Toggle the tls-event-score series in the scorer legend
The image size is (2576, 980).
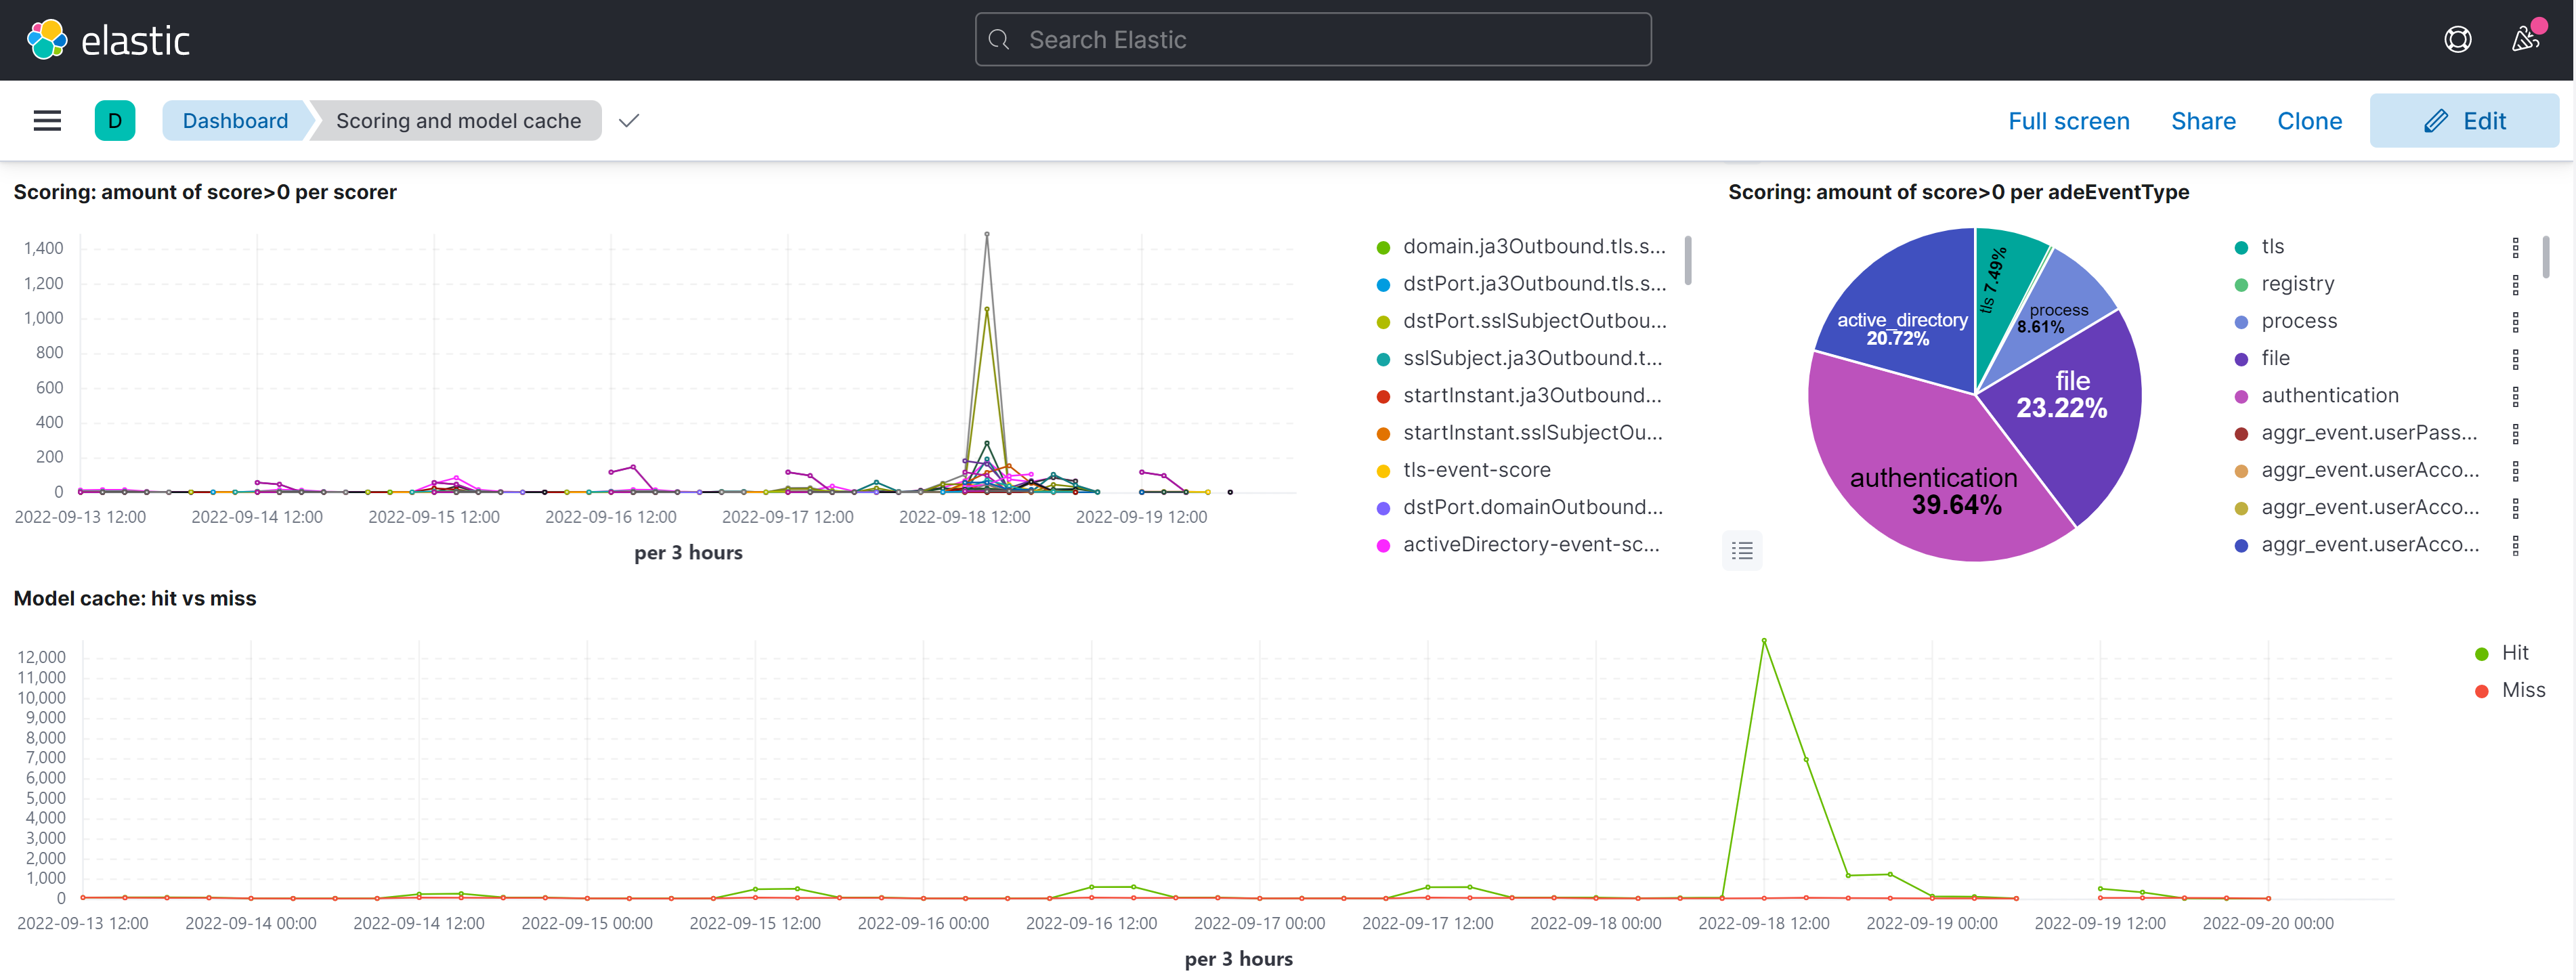coord(1477,469)
